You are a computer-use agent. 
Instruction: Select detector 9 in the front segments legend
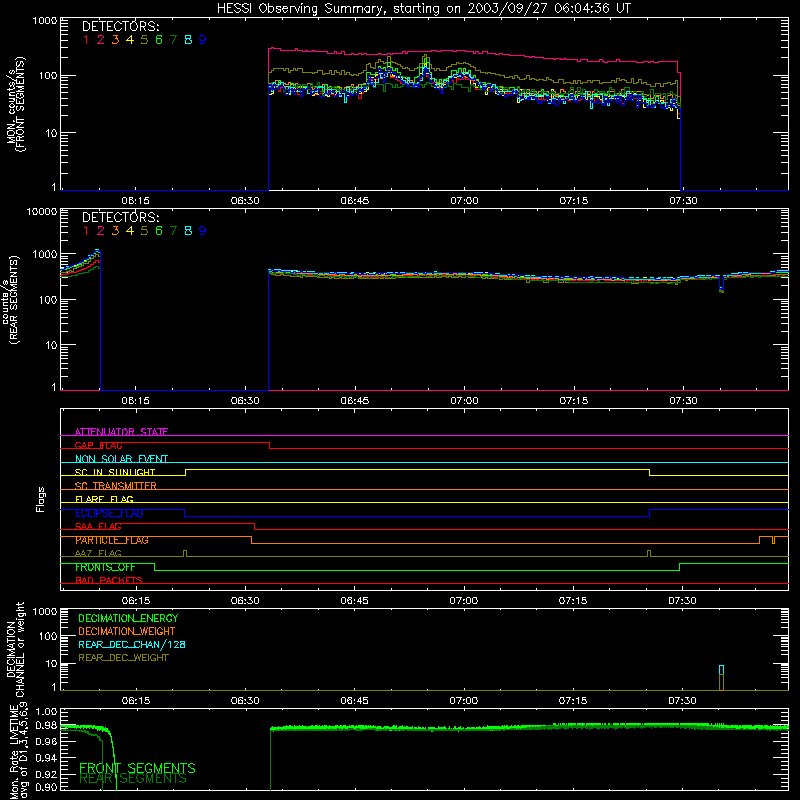tap(203, 40)
